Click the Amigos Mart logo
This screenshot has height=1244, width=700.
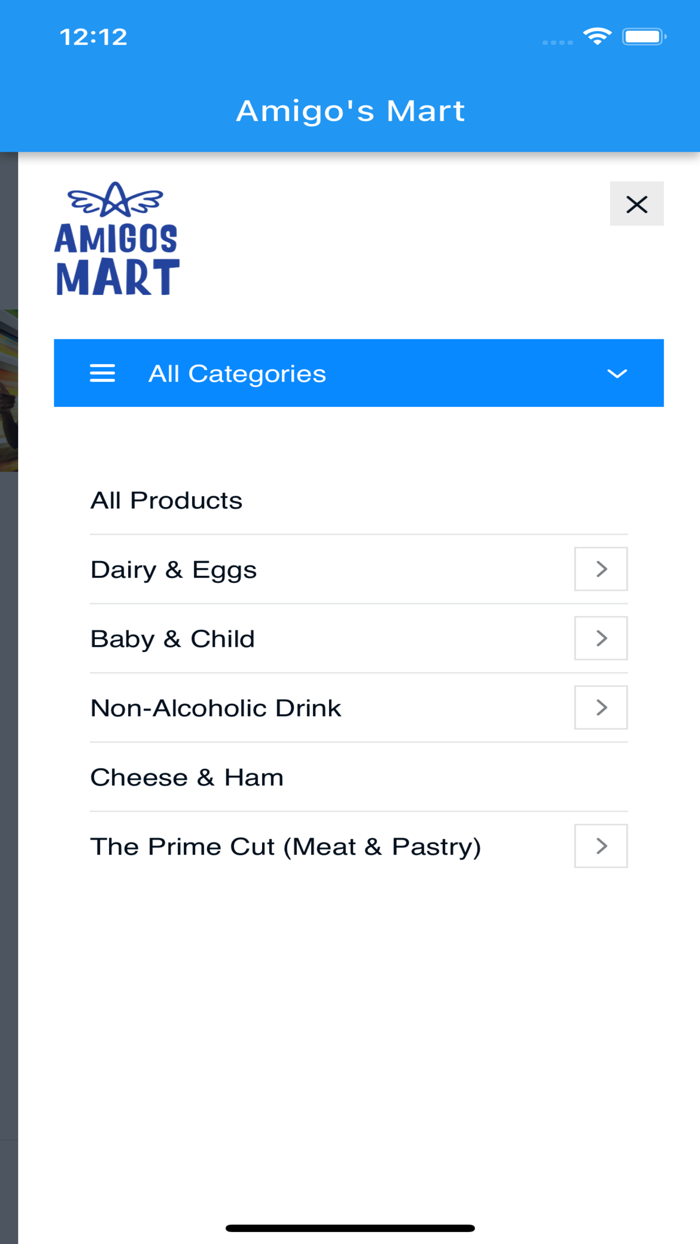tap(116, 238)
